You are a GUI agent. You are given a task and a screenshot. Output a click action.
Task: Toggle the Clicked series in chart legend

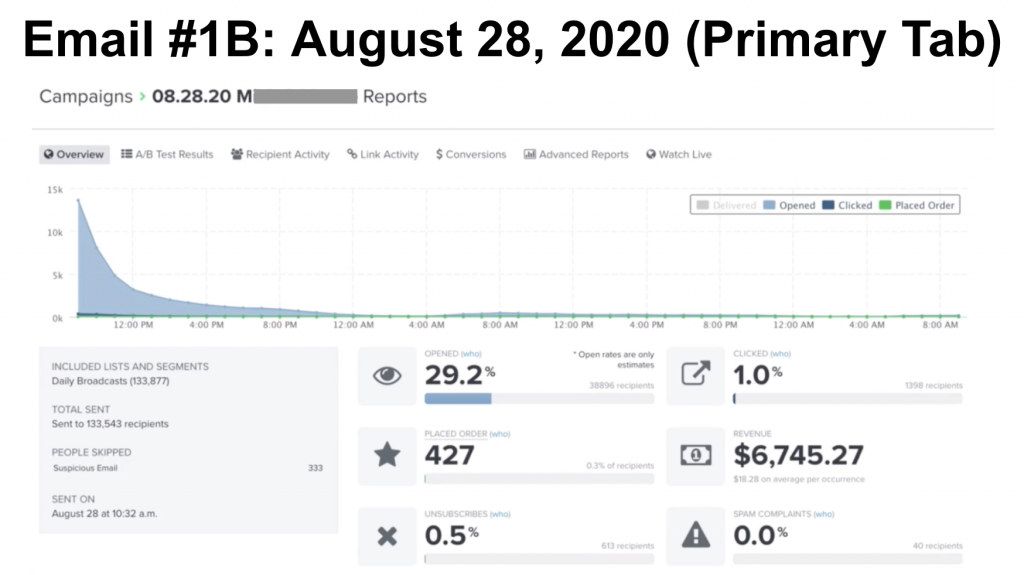(x=847, y=205)
